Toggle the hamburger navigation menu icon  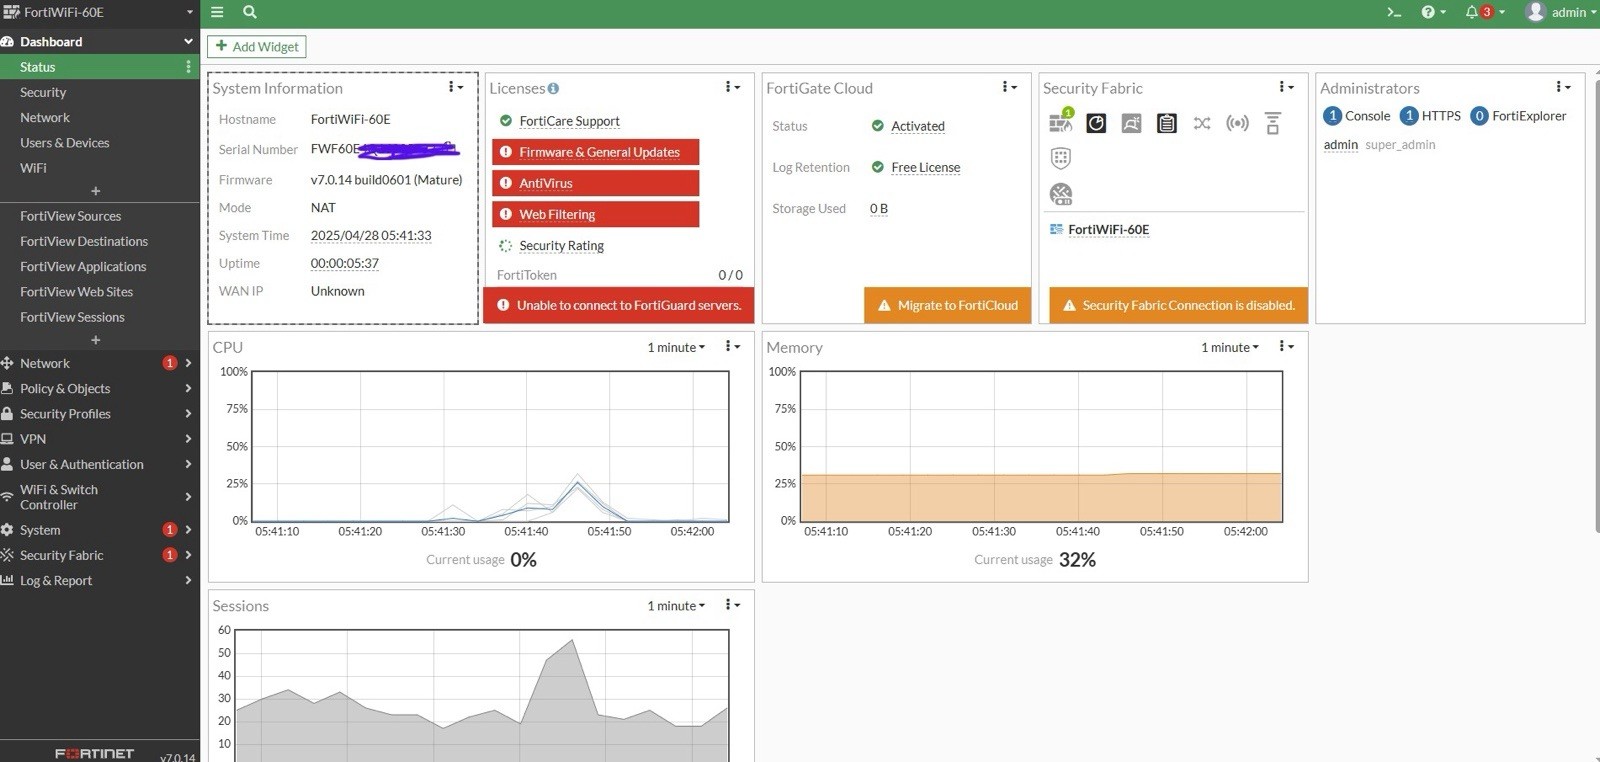[x=217, y=12]
